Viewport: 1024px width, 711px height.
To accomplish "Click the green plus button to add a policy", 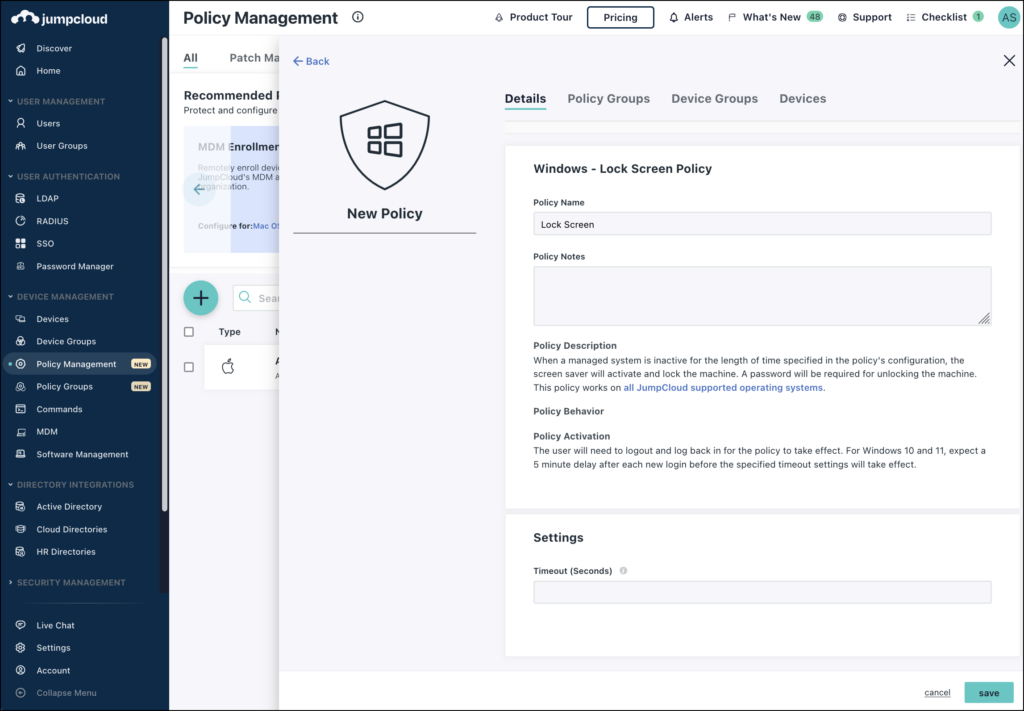I will (x=200, y=298).
